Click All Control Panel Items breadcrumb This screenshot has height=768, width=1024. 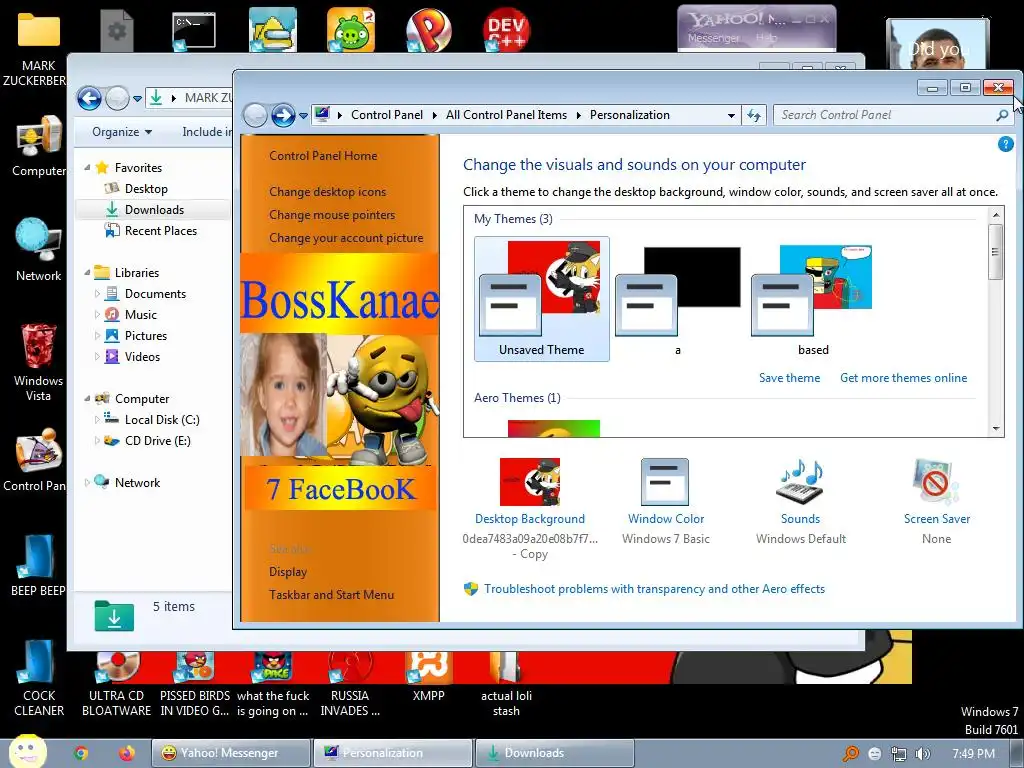click(506, 115)
